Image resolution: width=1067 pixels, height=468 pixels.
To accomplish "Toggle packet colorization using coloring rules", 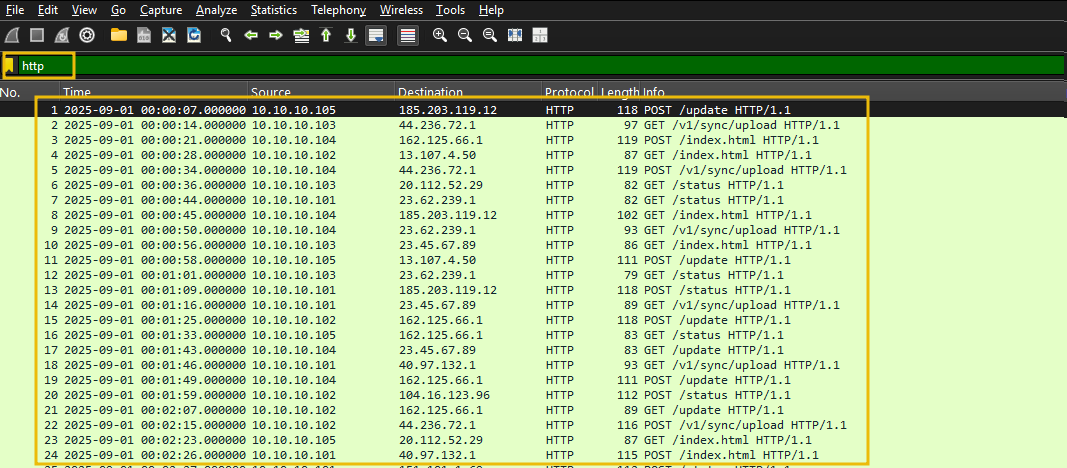I will [x=408, y=35].
